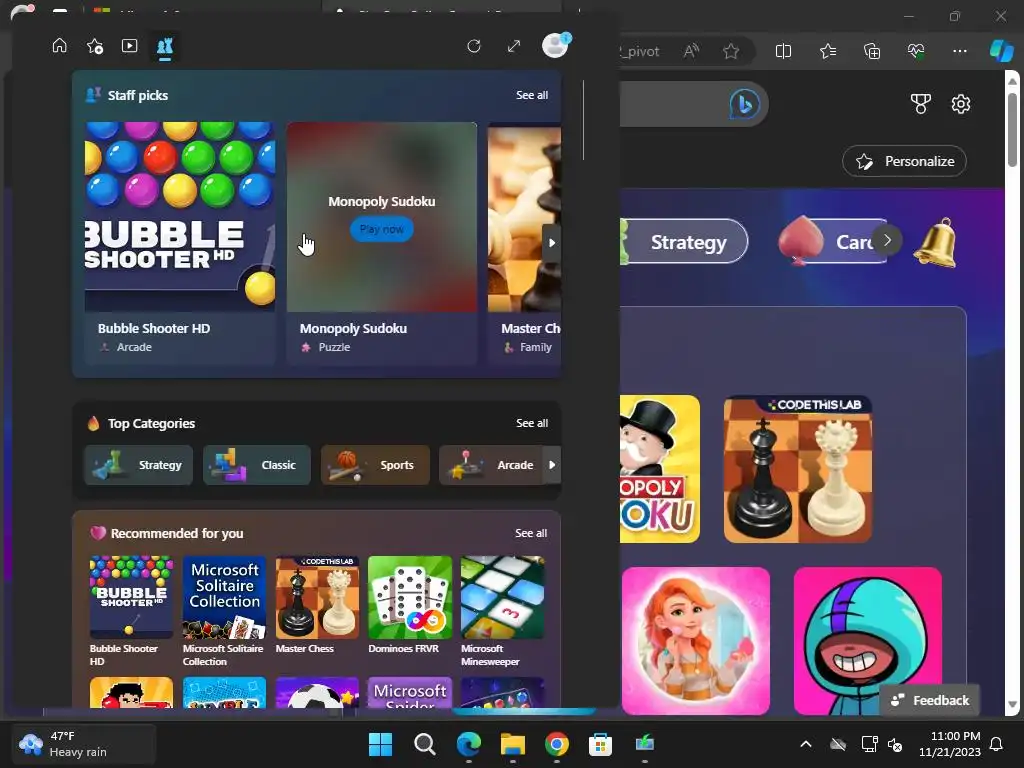Select Sports in Top Categories
Screen dimensions: 1024x768
375,465
